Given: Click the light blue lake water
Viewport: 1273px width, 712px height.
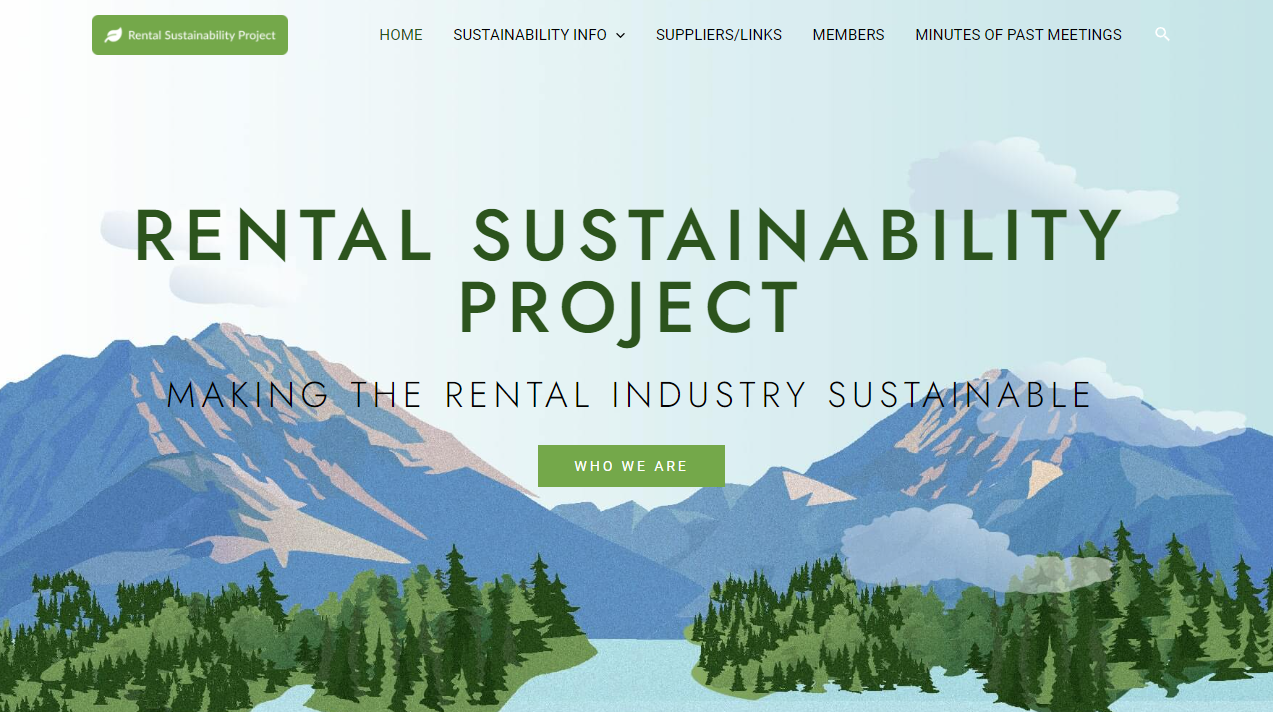Looking at the screenshot, I should click(x=640, y=677).
